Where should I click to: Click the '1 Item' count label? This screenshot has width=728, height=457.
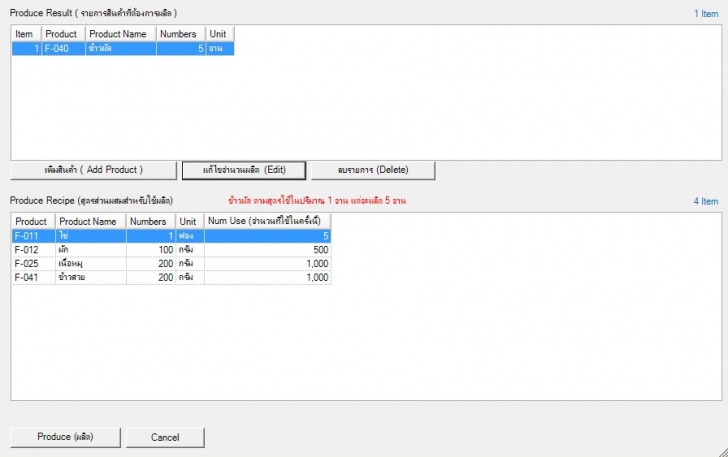click(x=706, y=14)
